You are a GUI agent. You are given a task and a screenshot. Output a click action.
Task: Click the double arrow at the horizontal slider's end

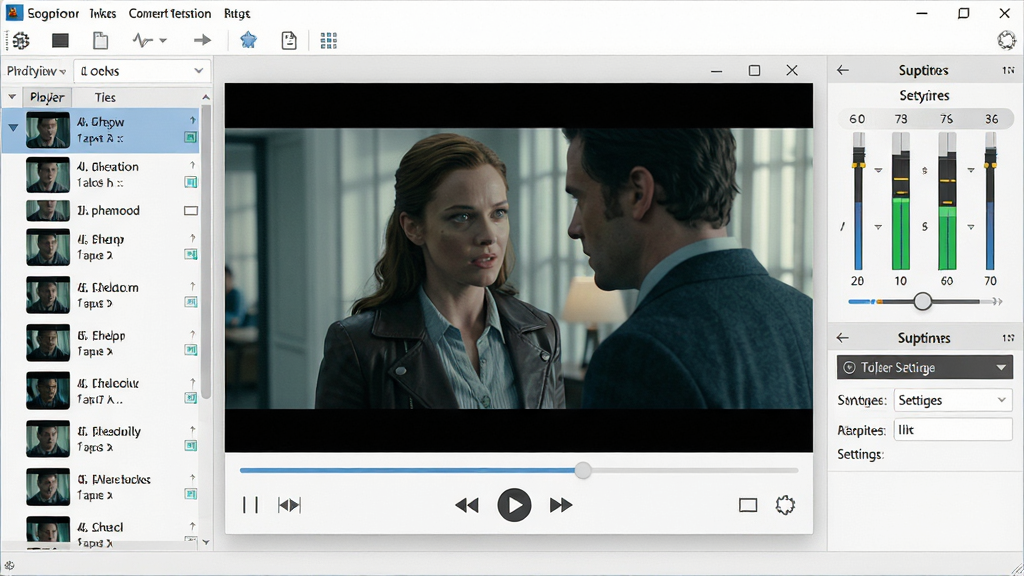997,301
